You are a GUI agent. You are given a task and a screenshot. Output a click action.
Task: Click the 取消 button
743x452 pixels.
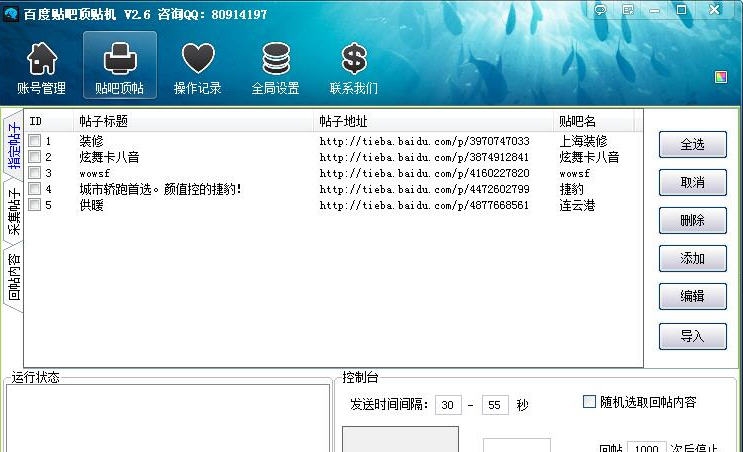692,182
